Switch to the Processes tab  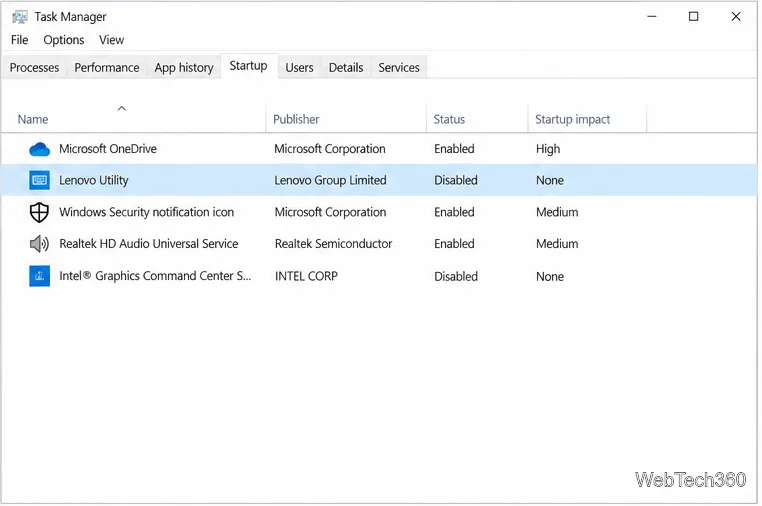click(x=35, y=68)
